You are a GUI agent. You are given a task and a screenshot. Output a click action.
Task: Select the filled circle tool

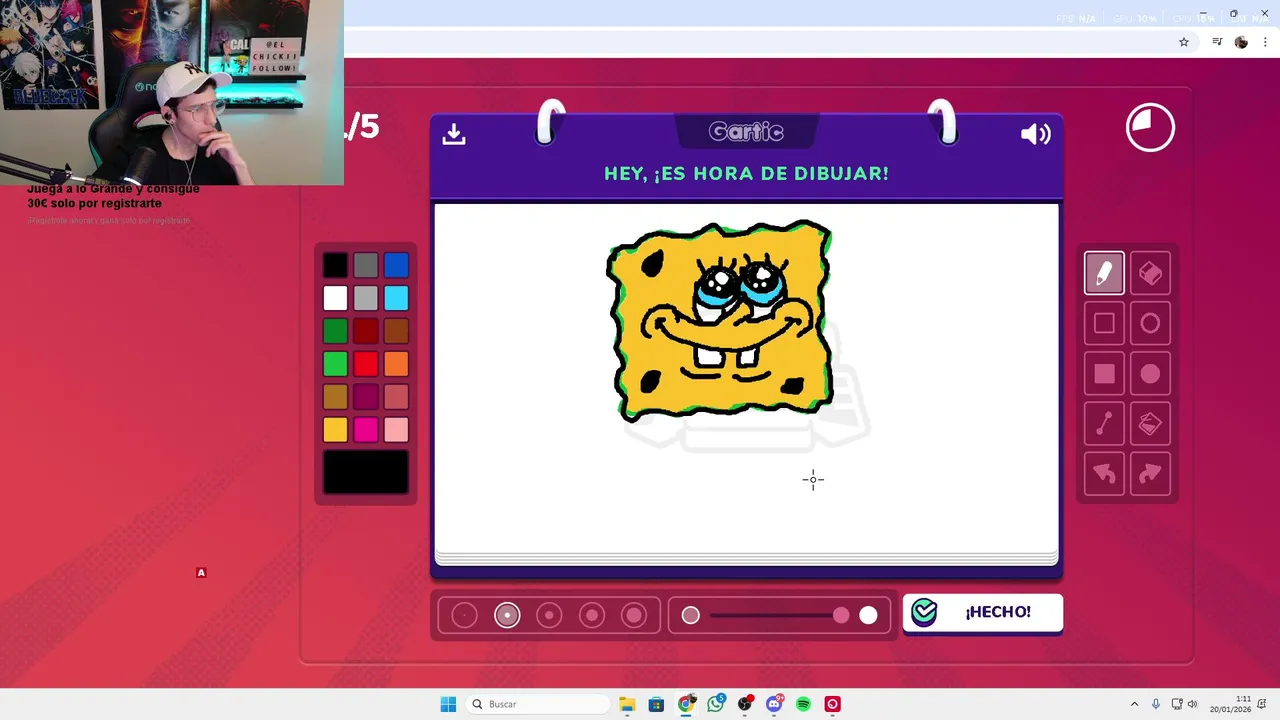pyautogui.click(x=1150, y=374)
